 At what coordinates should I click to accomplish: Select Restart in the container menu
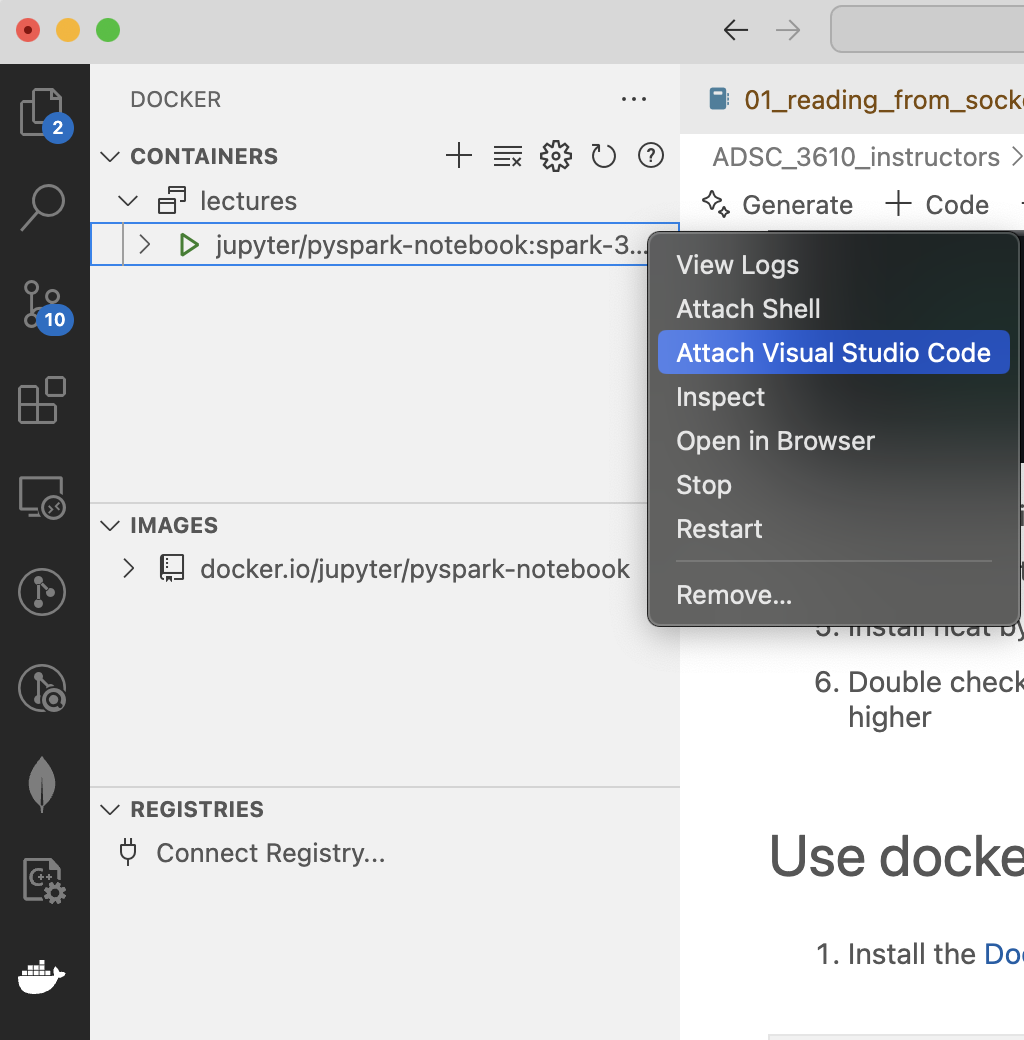coord(834,529)
